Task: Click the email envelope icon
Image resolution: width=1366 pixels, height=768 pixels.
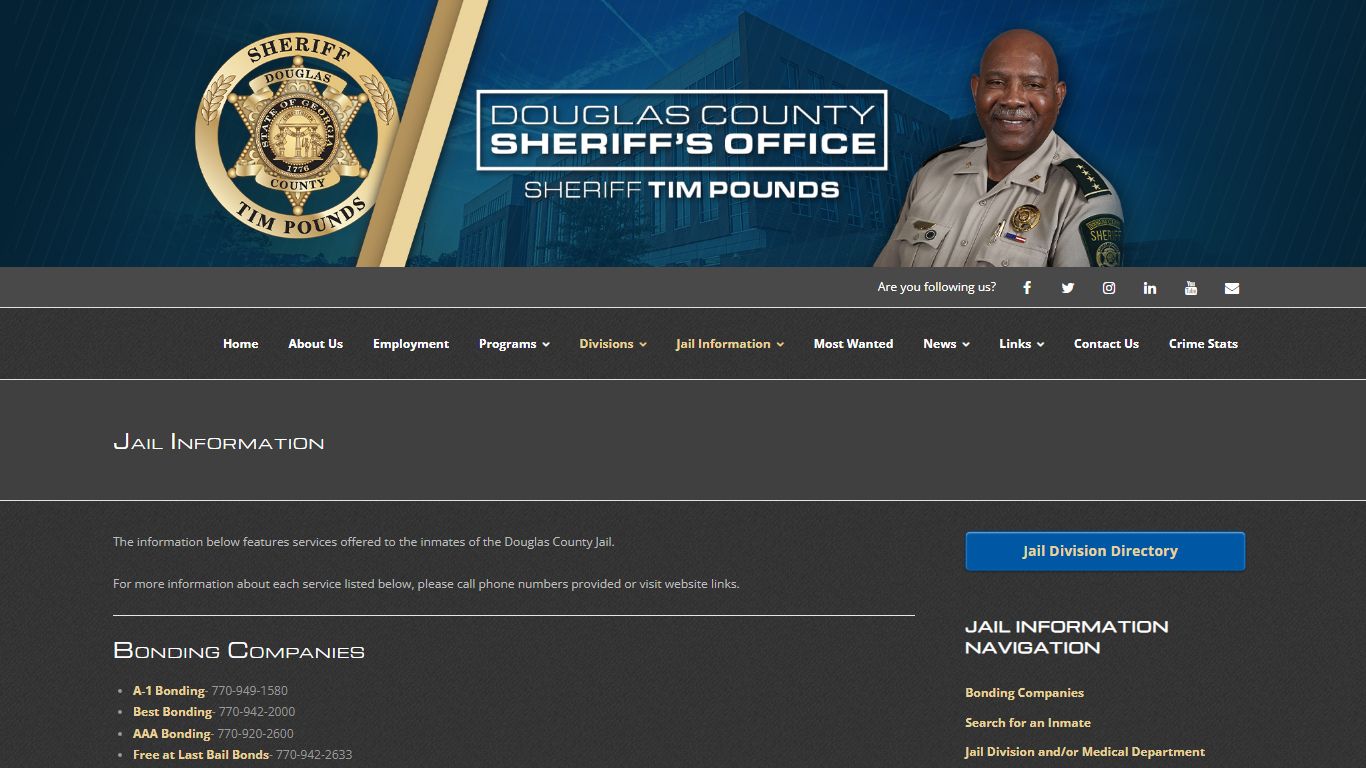Action: tap(1232, 288)
